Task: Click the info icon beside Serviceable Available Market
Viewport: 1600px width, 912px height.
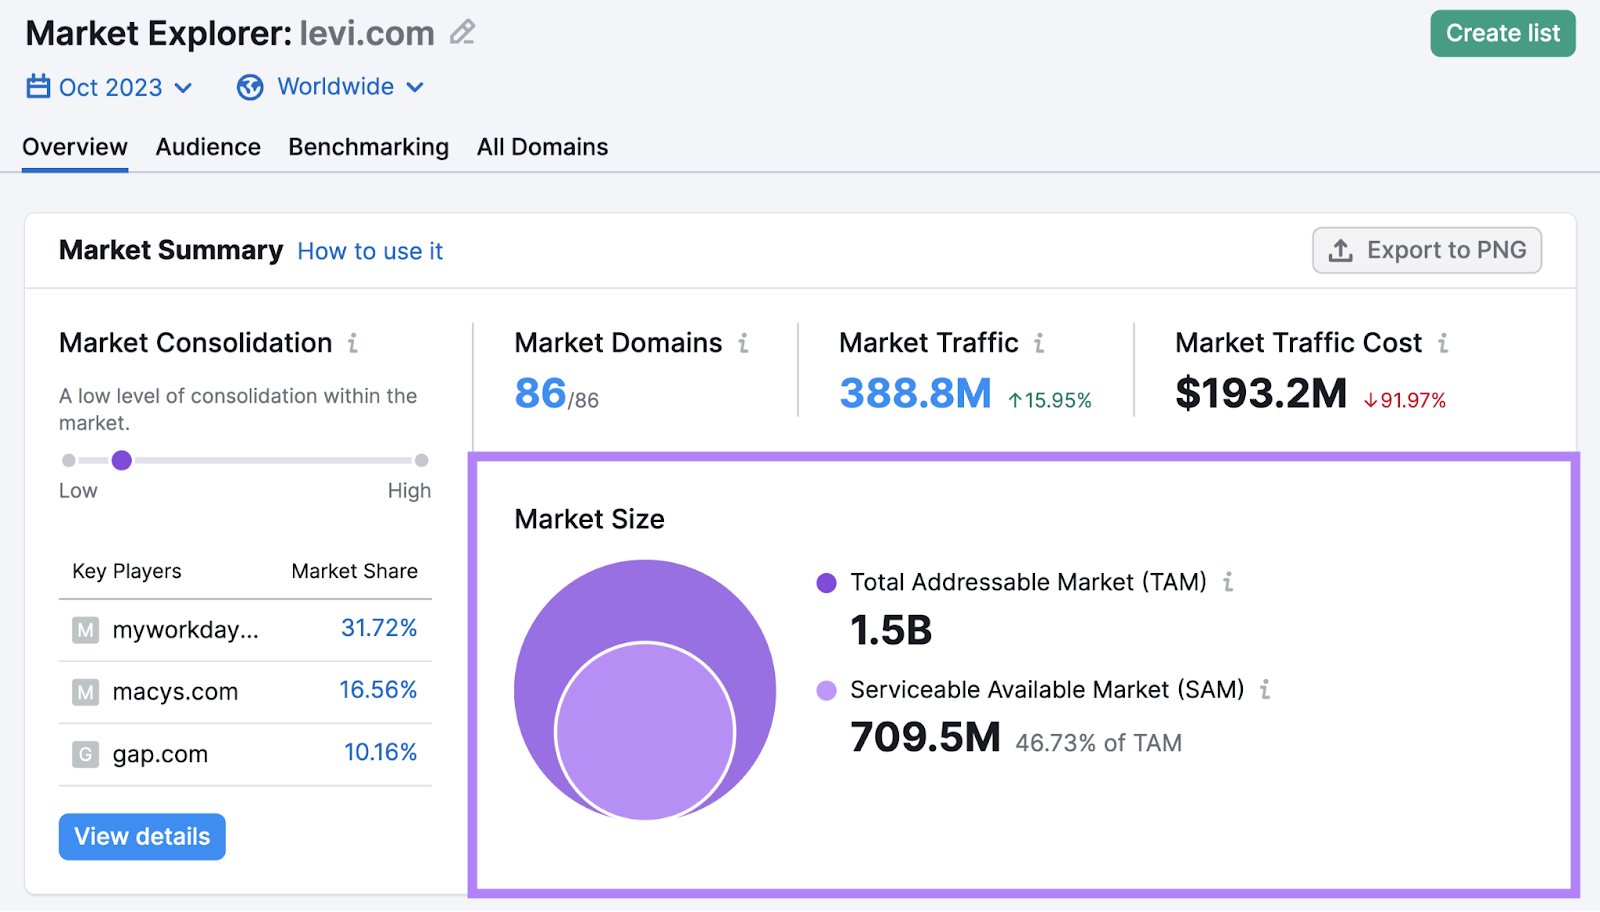Action: click(x=1266, y=690)
